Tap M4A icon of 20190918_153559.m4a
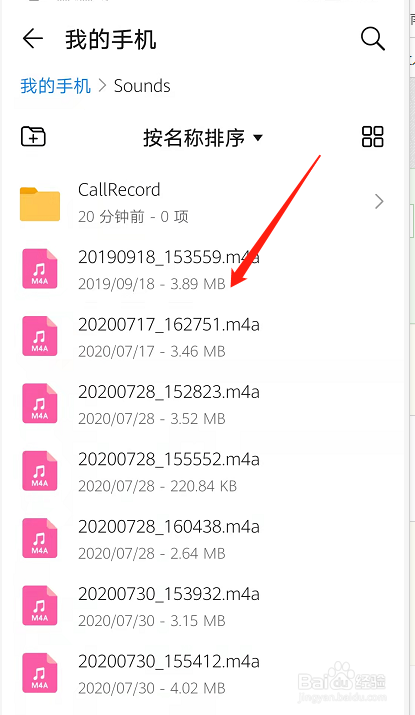Screen dimensions: 415x715 [x=40, y=269]
